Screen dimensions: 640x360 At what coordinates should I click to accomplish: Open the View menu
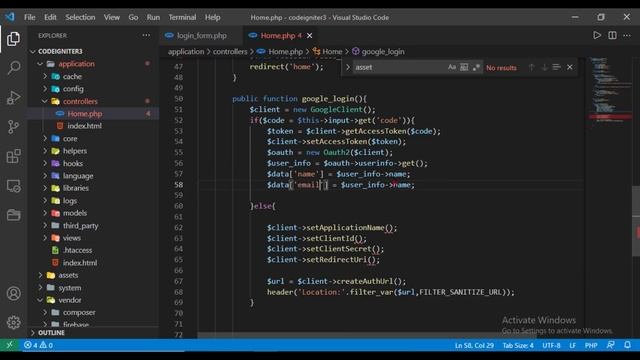tap(111, 17)
